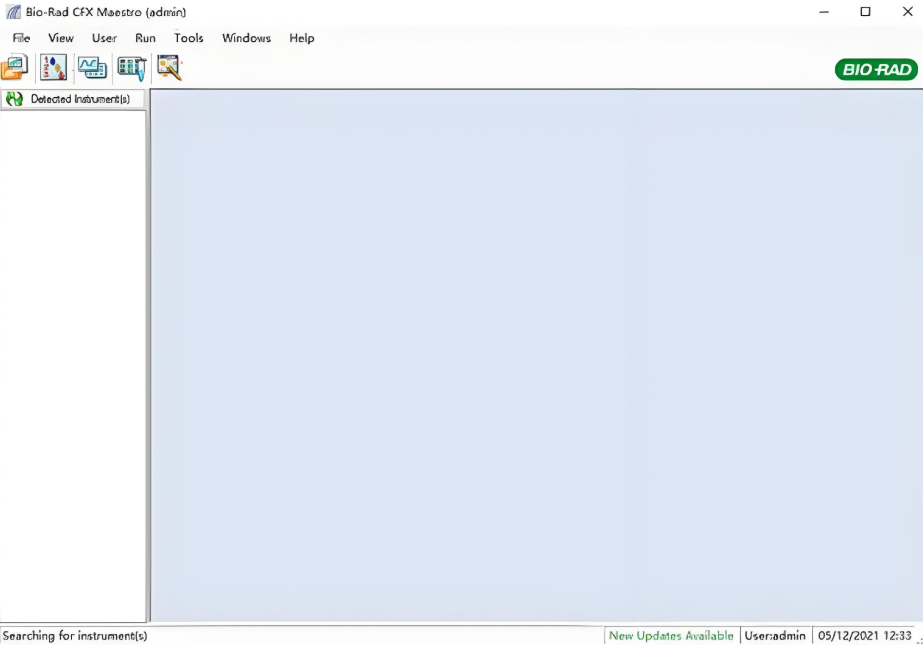Viewport: 923px width, 645px height.
Task: Click the User:admin status bar entry
Action: (x=775, y=636)
